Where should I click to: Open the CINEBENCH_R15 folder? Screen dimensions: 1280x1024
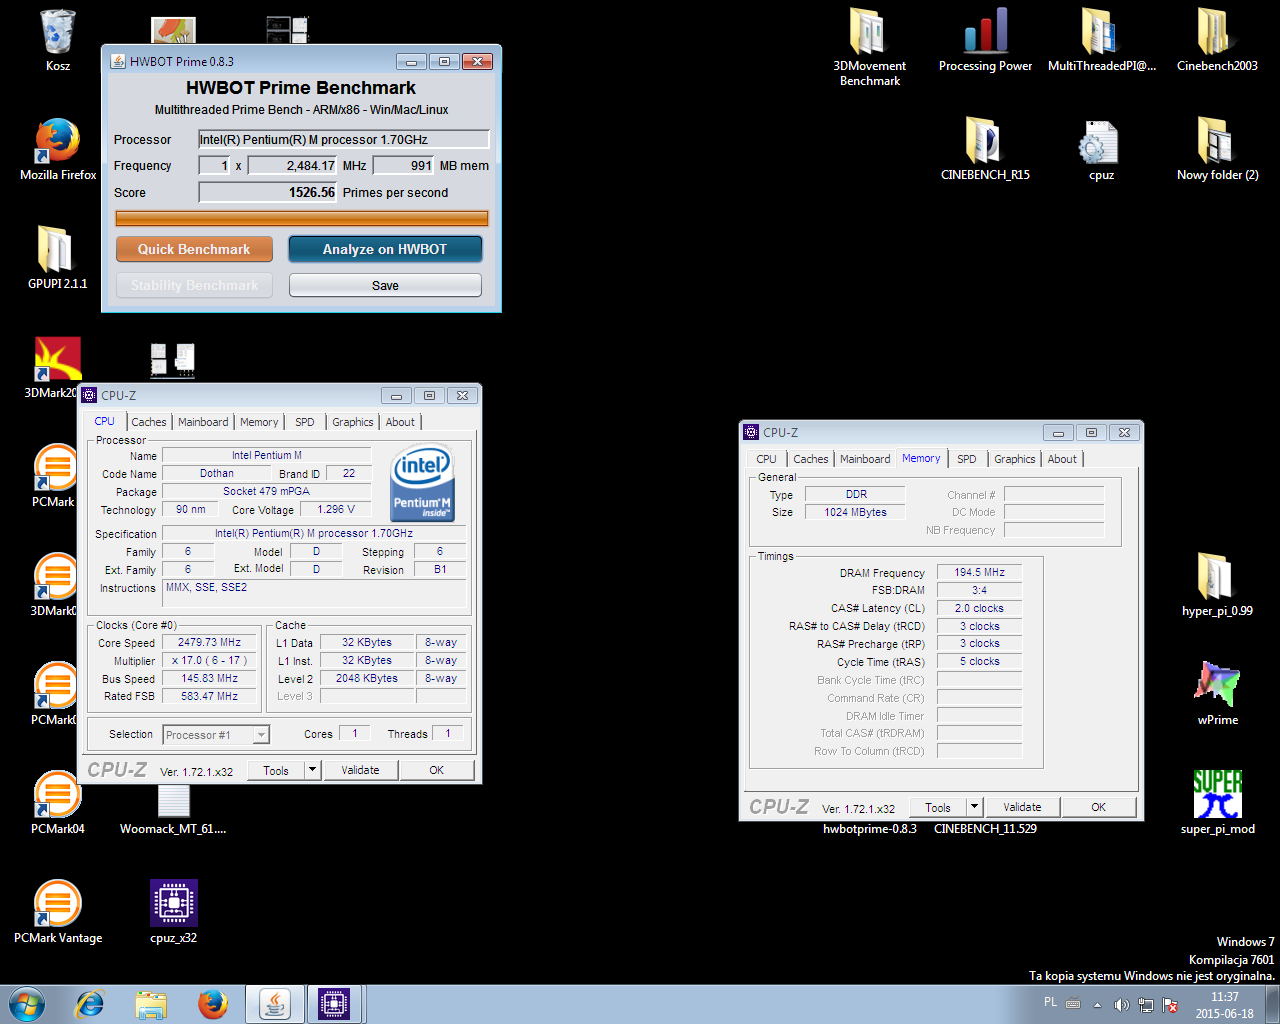pyautogui.click(x=985, y=149)
